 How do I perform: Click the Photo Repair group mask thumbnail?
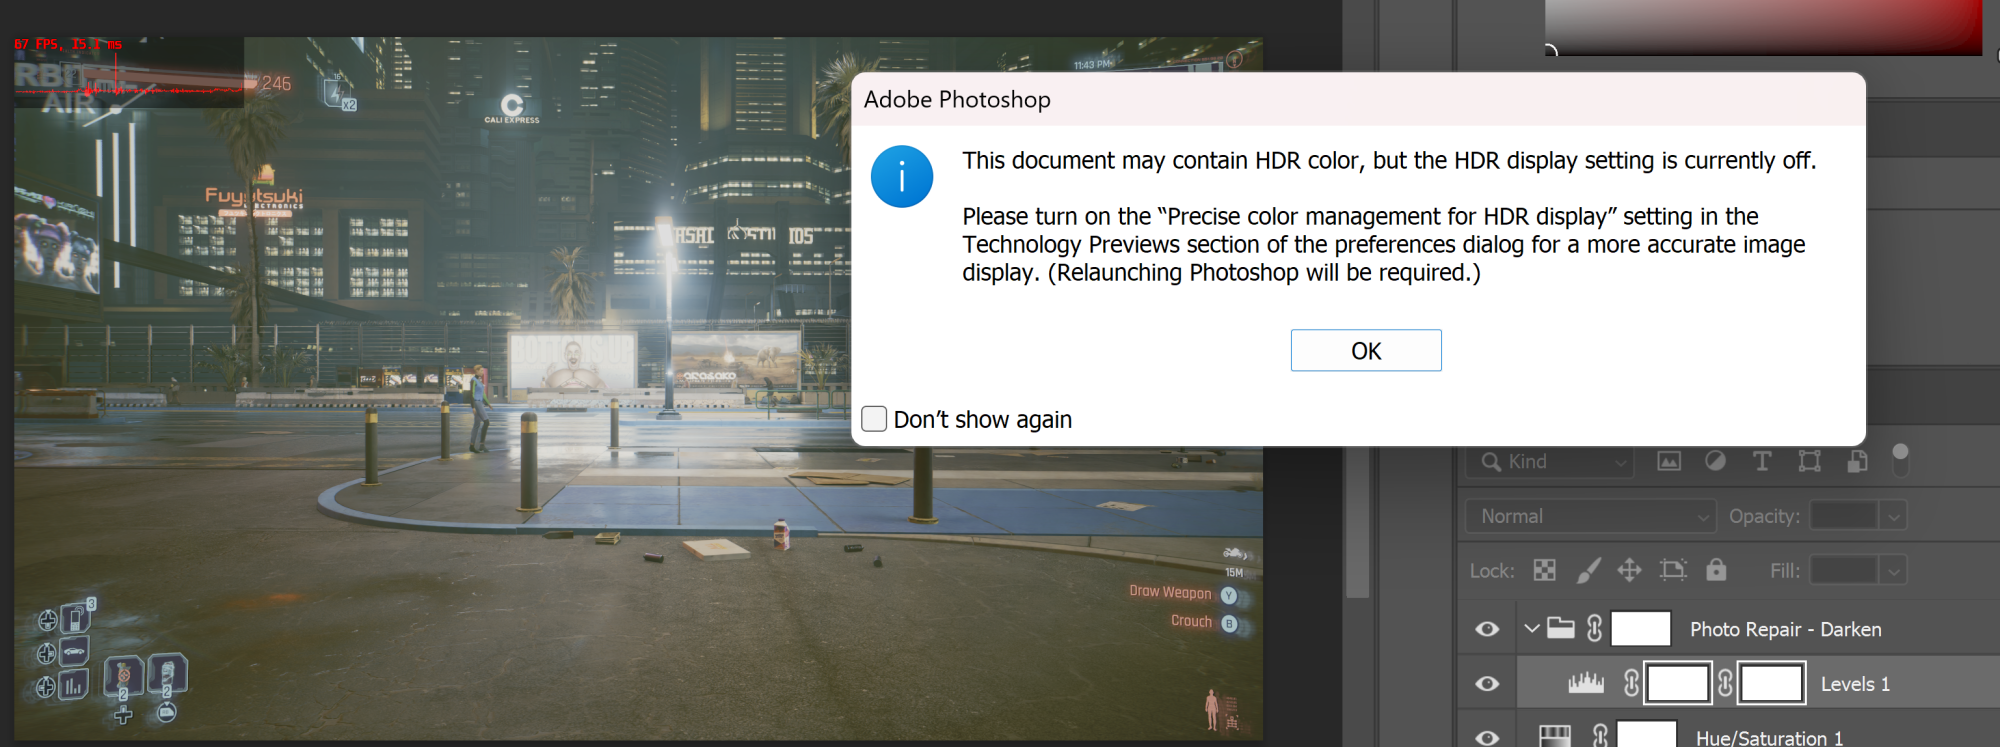click(1641, 629)
